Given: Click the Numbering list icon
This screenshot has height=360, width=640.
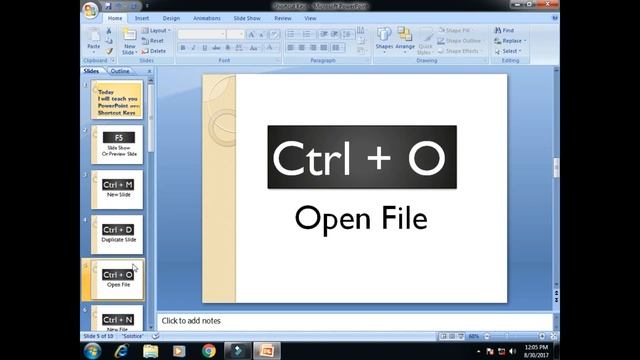Looking at the screenshot, I should 307,34.
